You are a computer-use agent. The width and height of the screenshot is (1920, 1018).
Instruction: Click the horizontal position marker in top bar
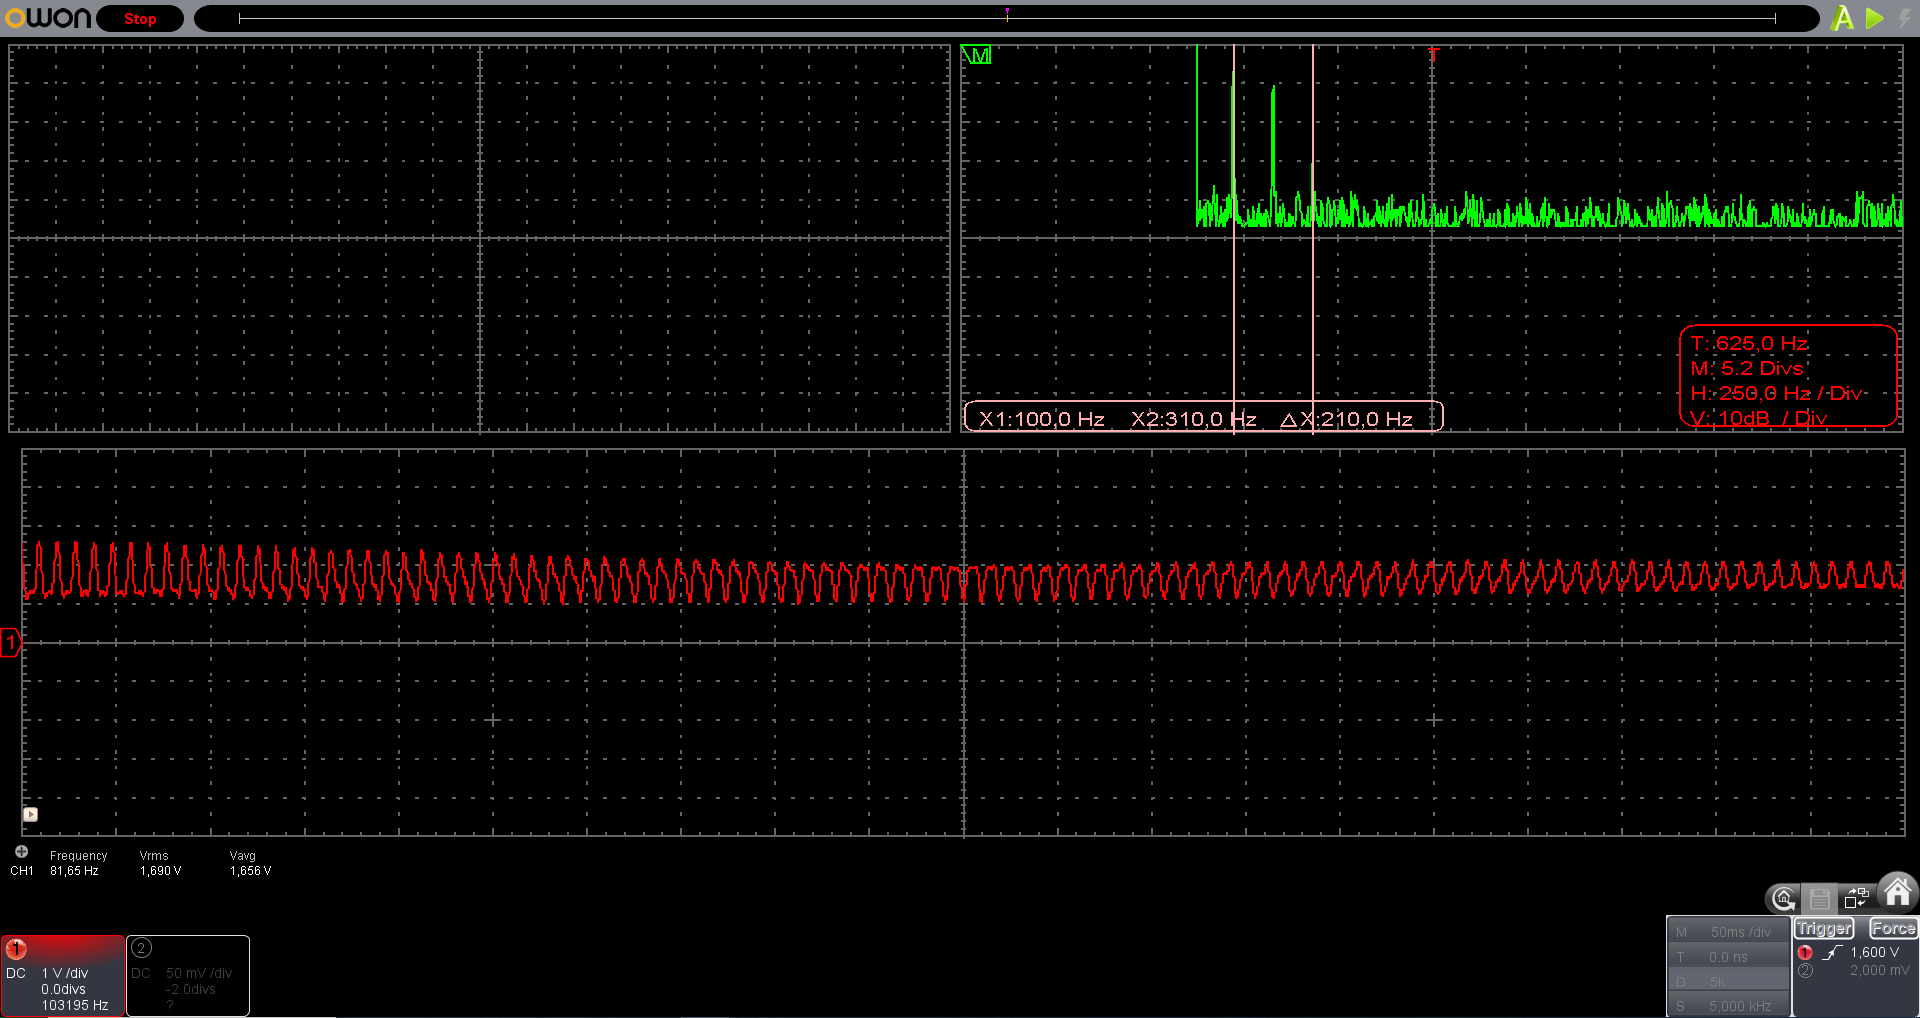1007,13
